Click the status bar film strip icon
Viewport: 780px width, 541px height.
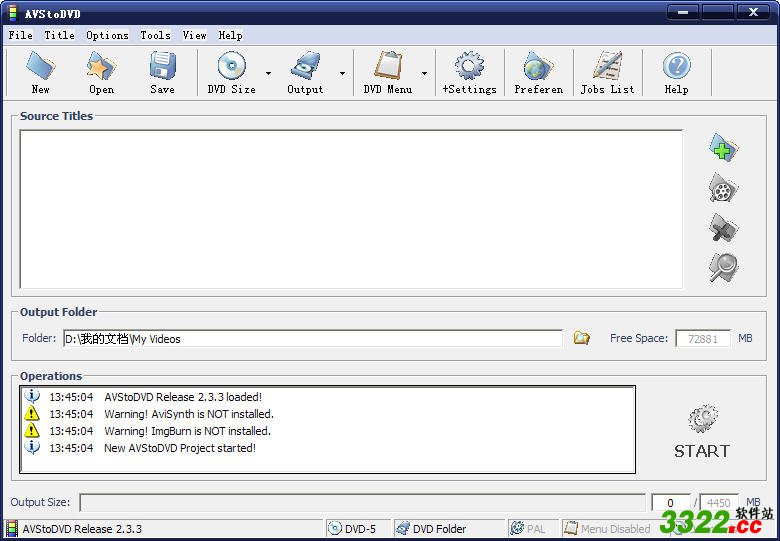[11, 529]
